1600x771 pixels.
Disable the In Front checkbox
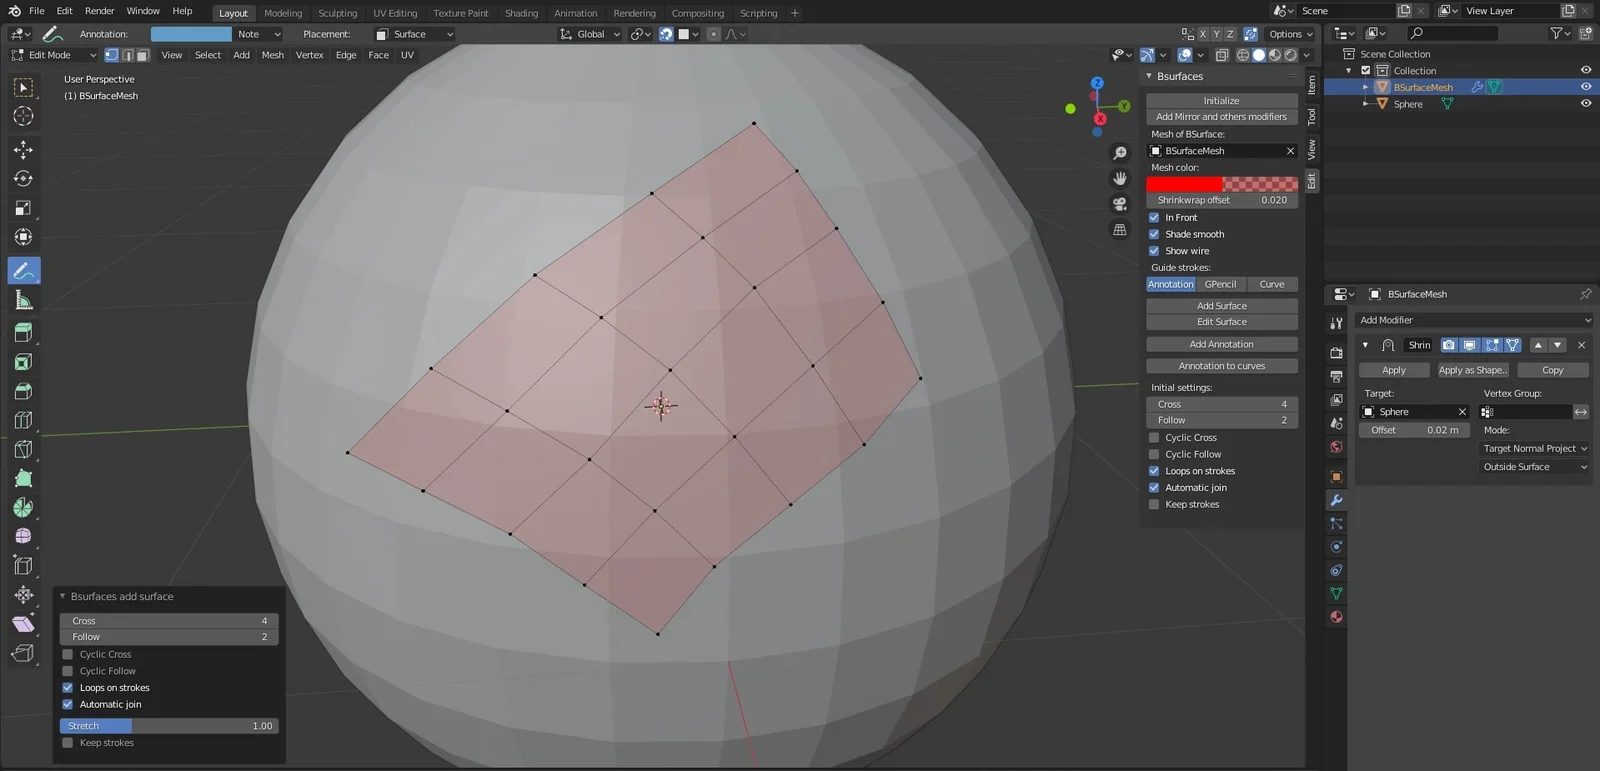pyautogui.click(x=1154, y=217)
